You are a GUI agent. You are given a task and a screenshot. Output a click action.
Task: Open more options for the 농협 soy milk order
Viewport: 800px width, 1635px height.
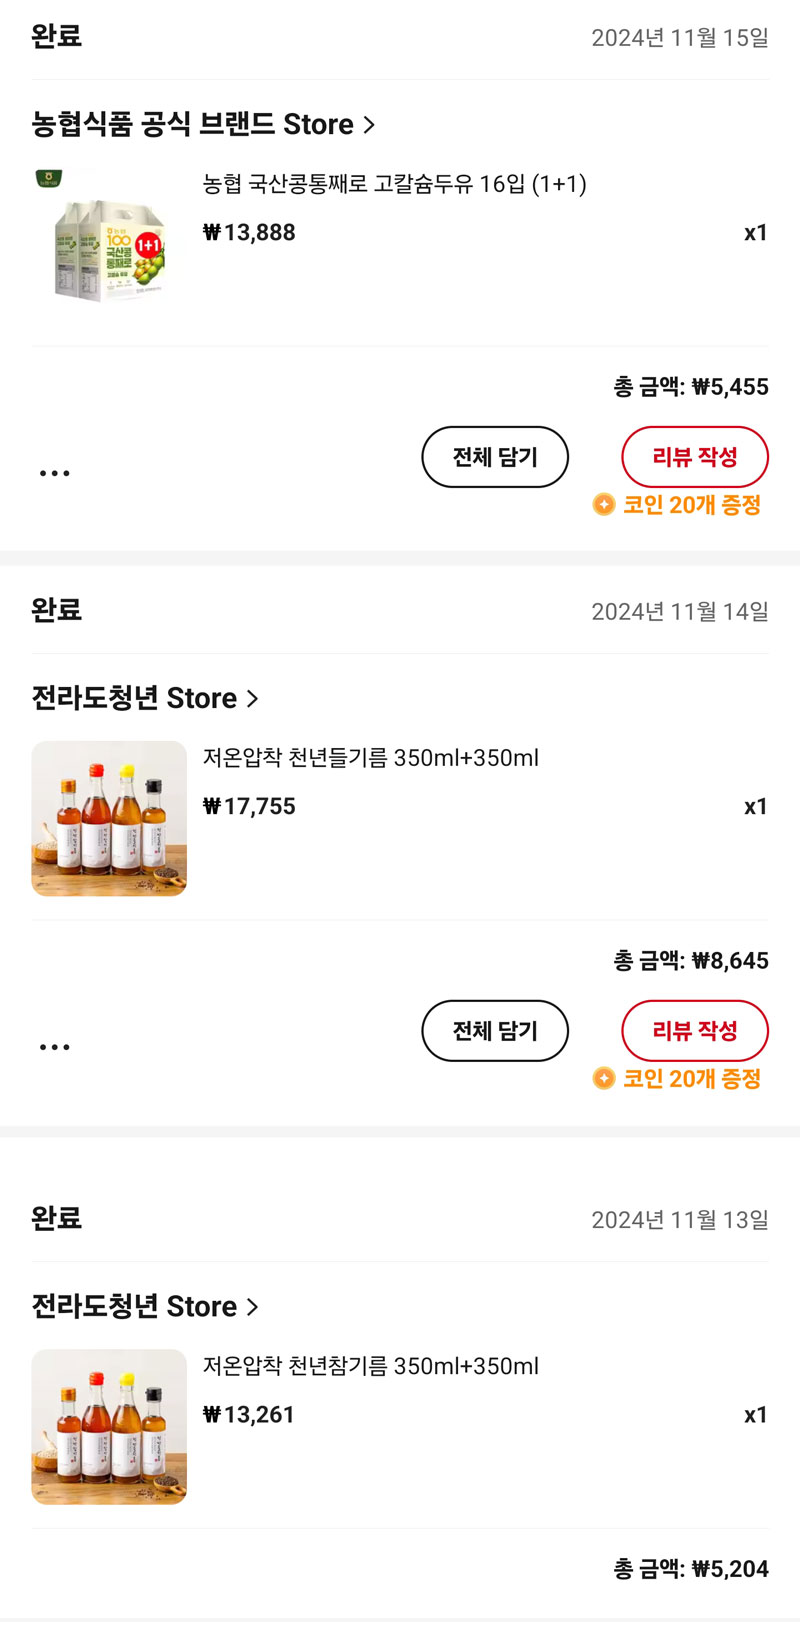[x=54, y=473]
